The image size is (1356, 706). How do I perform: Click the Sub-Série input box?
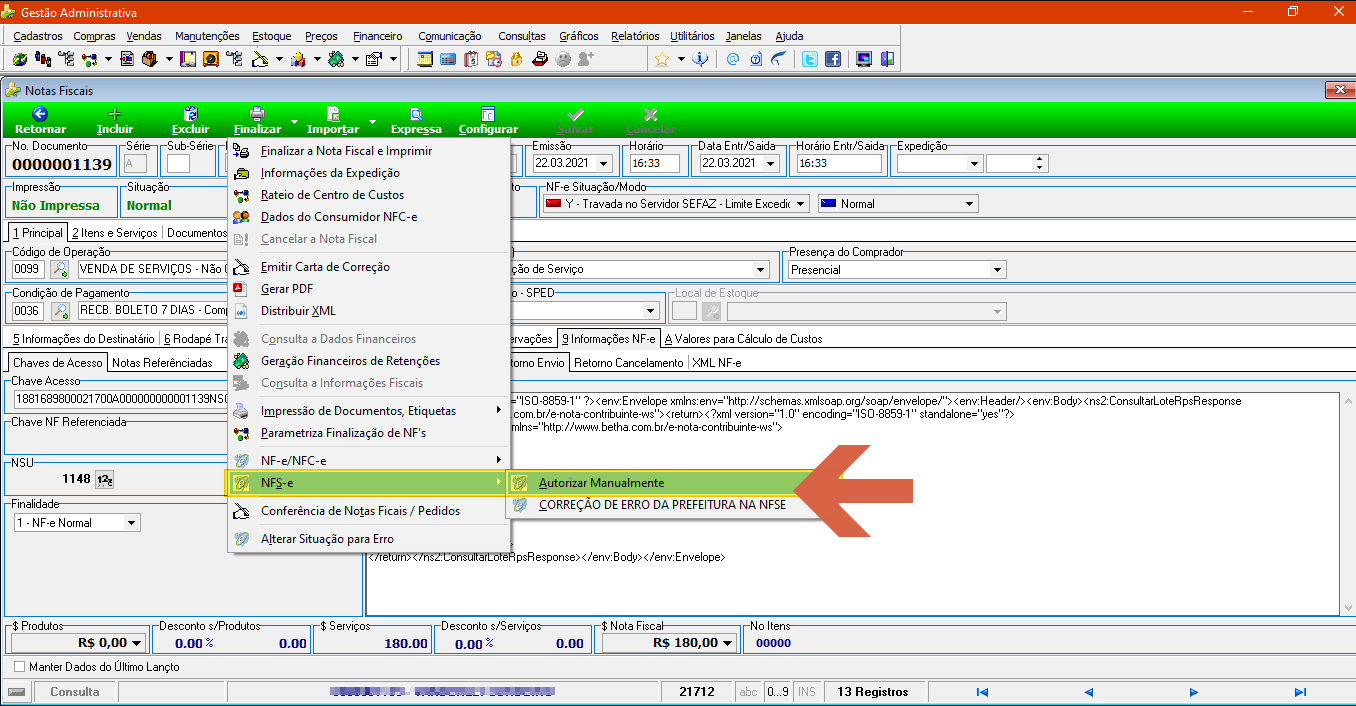click(178, 163)
